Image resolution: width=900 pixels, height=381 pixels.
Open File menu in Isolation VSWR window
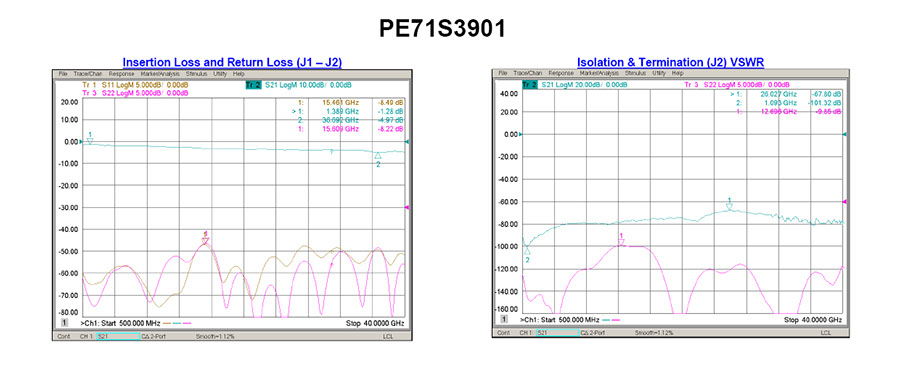503,73
